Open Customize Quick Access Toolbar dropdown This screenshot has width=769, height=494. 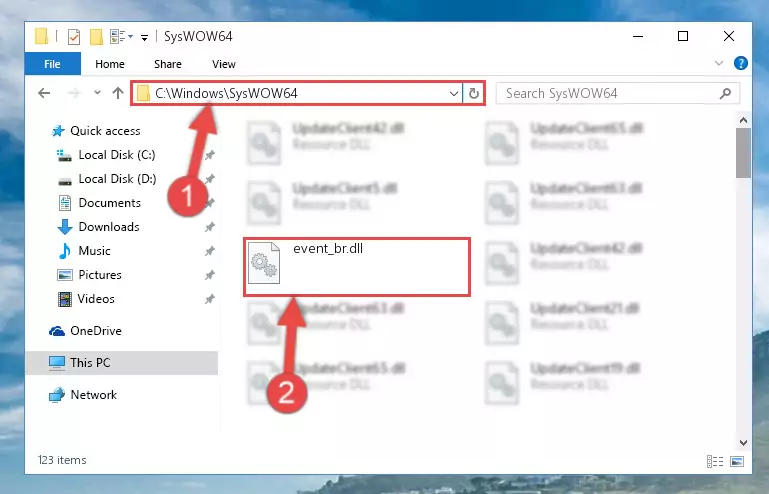coord(144,37)
